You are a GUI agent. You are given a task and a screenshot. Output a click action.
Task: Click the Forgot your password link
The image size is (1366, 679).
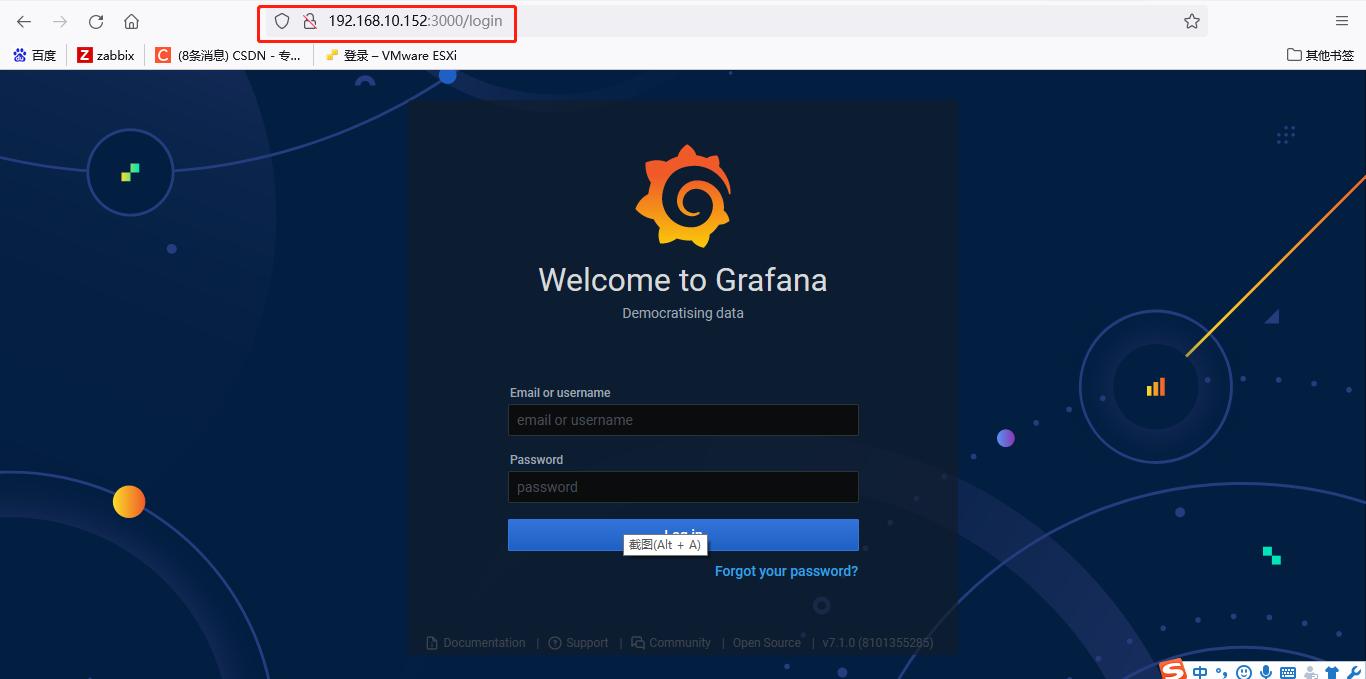[786, 571]
